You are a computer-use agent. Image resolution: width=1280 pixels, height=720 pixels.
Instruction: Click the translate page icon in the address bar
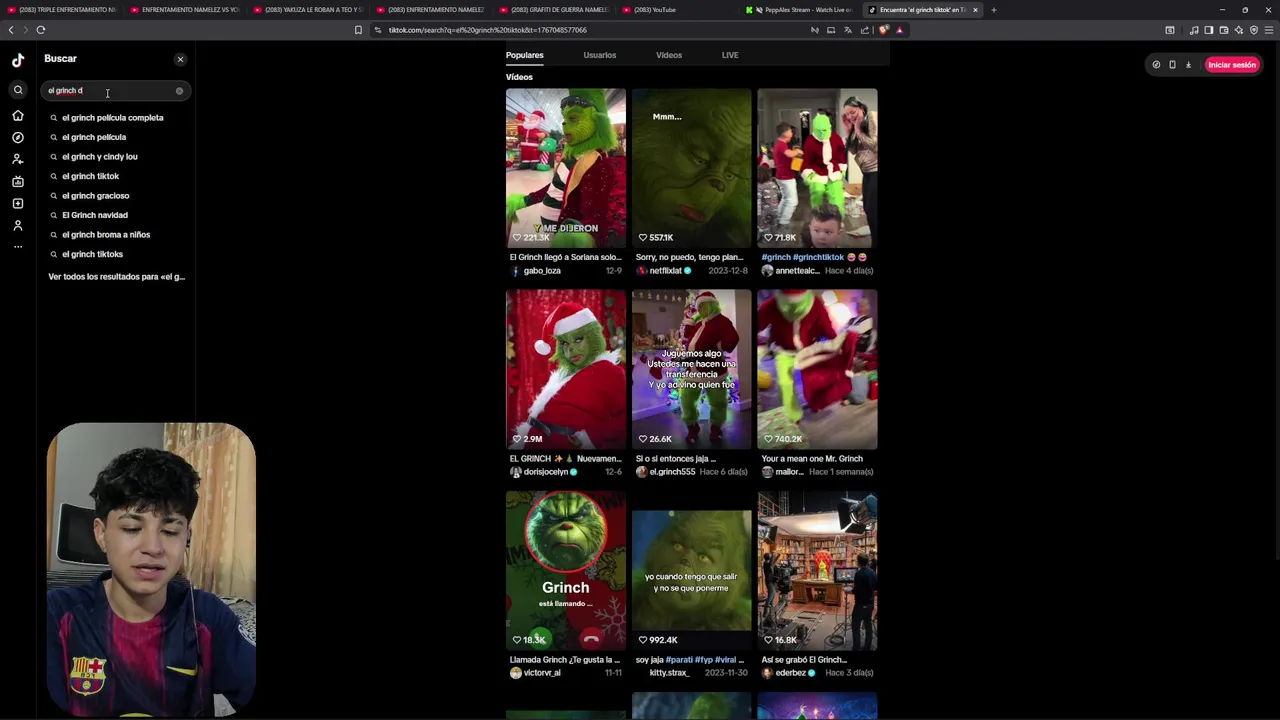pyautogui.click(x=847, y=30)
